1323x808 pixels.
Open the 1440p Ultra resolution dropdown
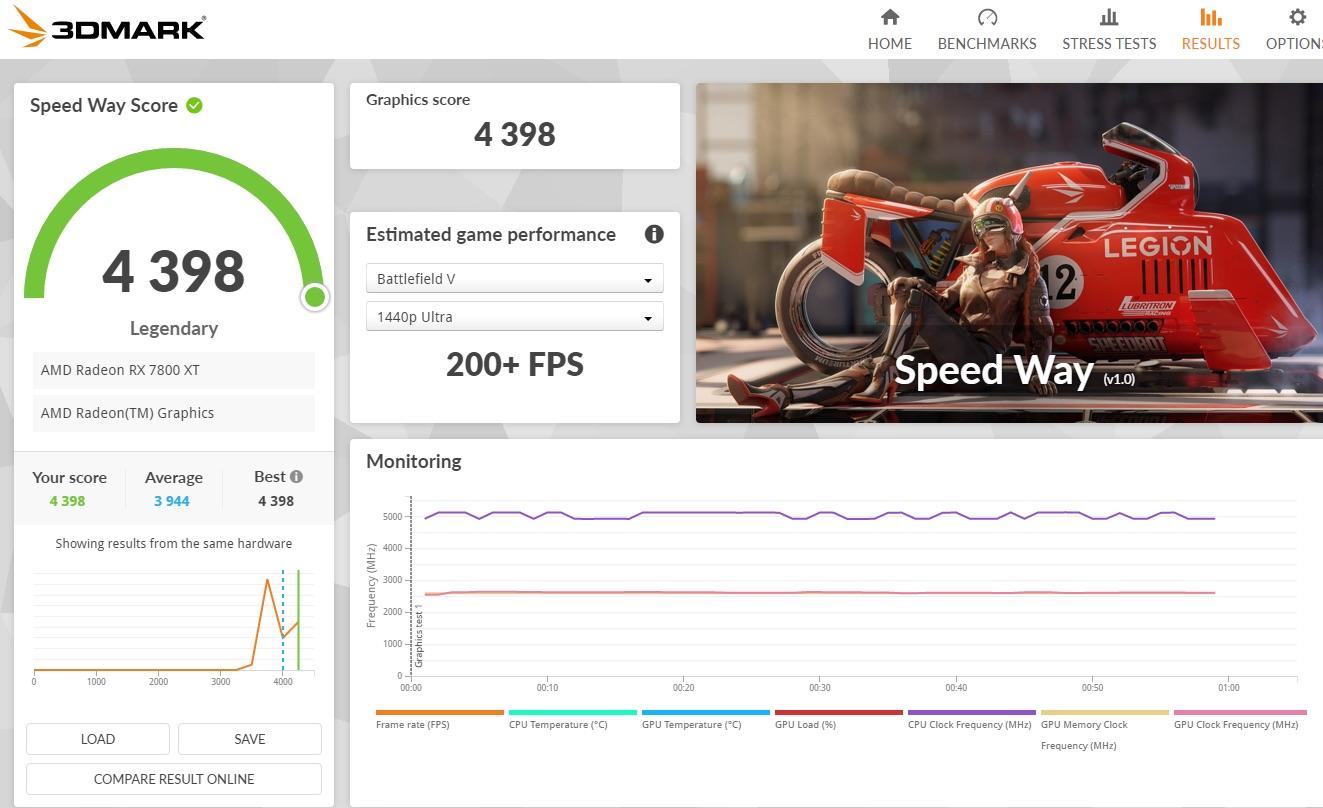point(515,317)
